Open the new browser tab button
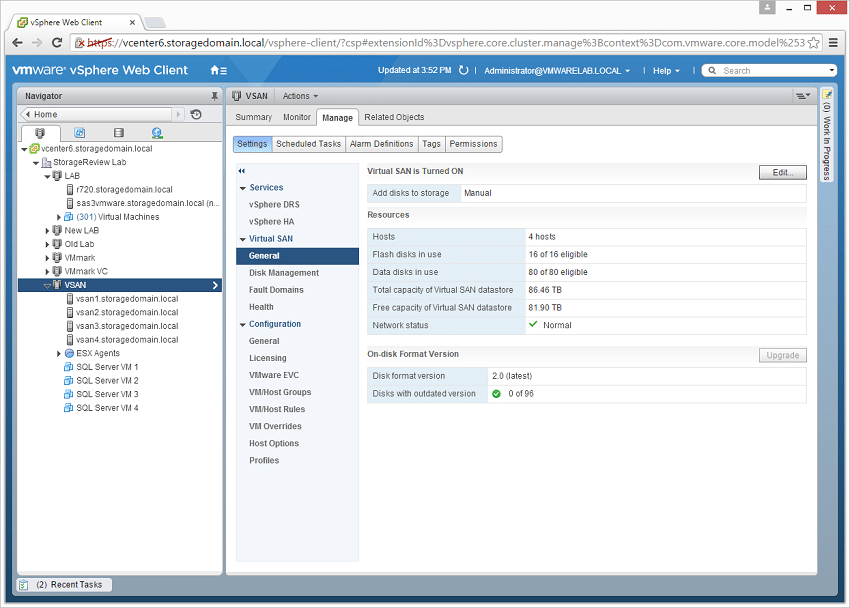The height and width of the screenshot is (608, 850). point(154,22)
